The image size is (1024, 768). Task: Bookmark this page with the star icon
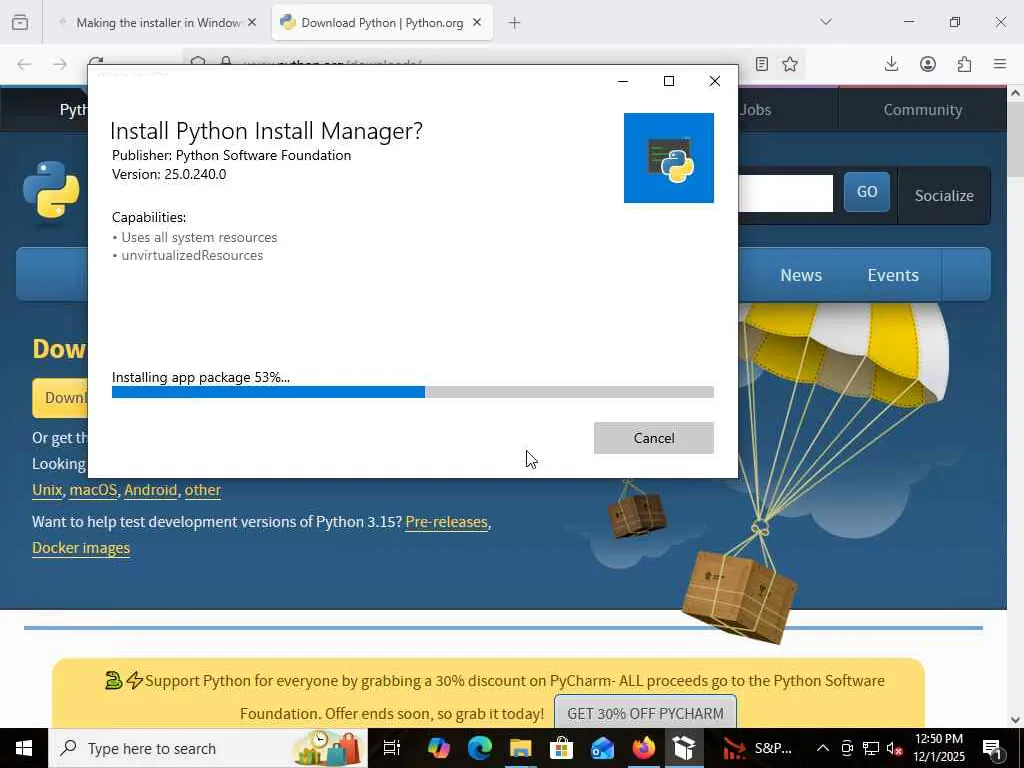(790, 64)
